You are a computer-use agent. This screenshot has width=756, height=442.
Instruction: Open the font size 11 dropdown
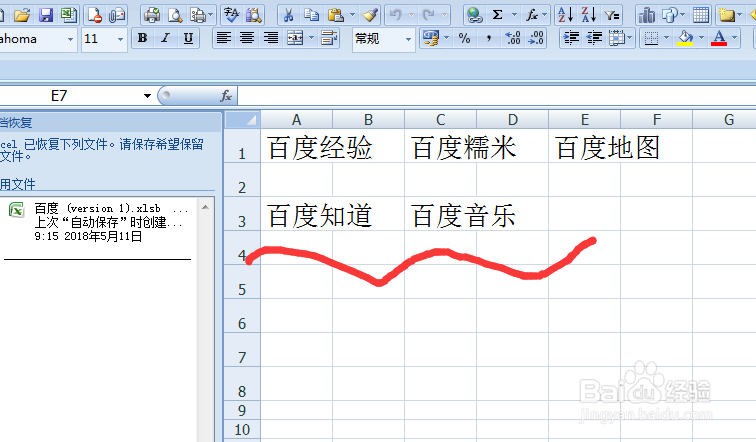coord(120,39)
